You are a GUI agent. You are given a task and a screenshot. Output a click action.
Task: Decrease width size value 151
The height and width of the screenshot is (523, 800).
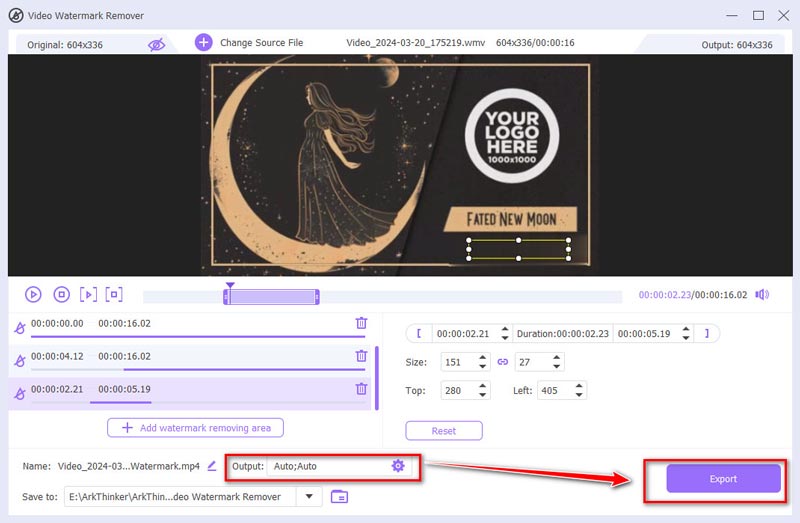tap(482, 366)
